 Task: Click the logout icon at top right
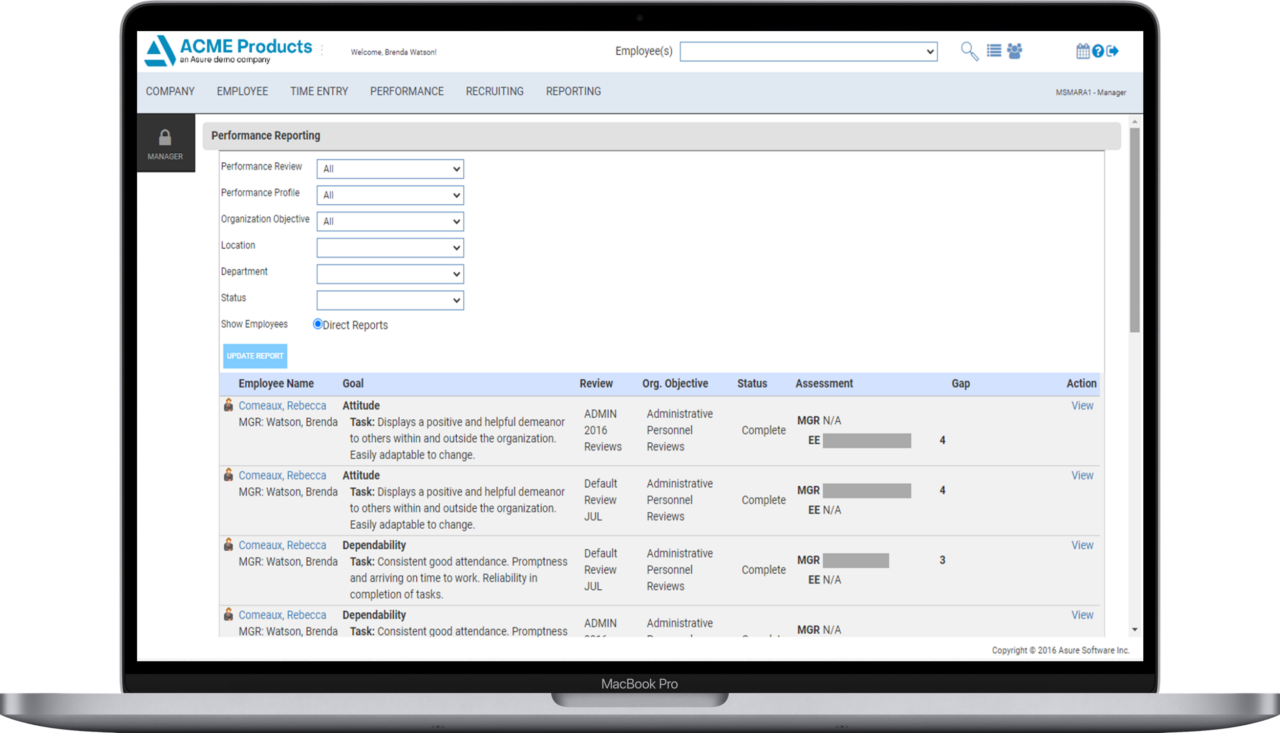click(x=1112, y=51)
